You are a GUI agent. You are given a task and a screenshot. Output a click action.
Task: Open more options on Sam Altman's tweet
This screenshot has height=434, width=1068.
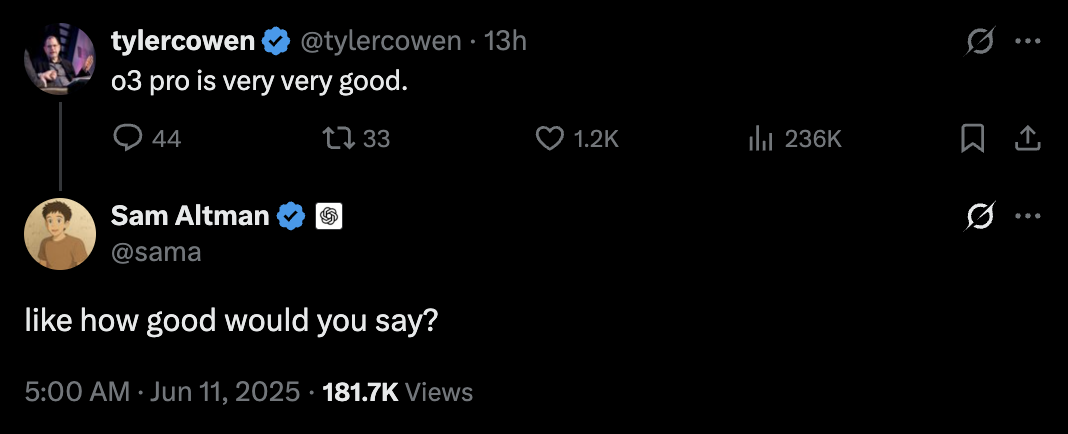(x=1028, y=217)
